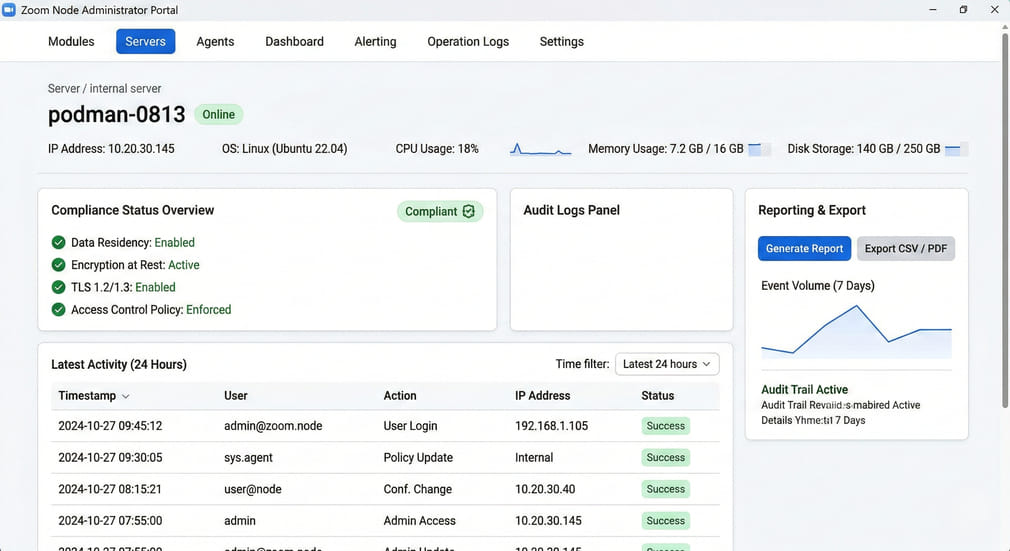The height and width of the screenshot is (551, 1010).
Task: Click the green check beside Encryption at Rest
Action: click(x=58, y=265)
